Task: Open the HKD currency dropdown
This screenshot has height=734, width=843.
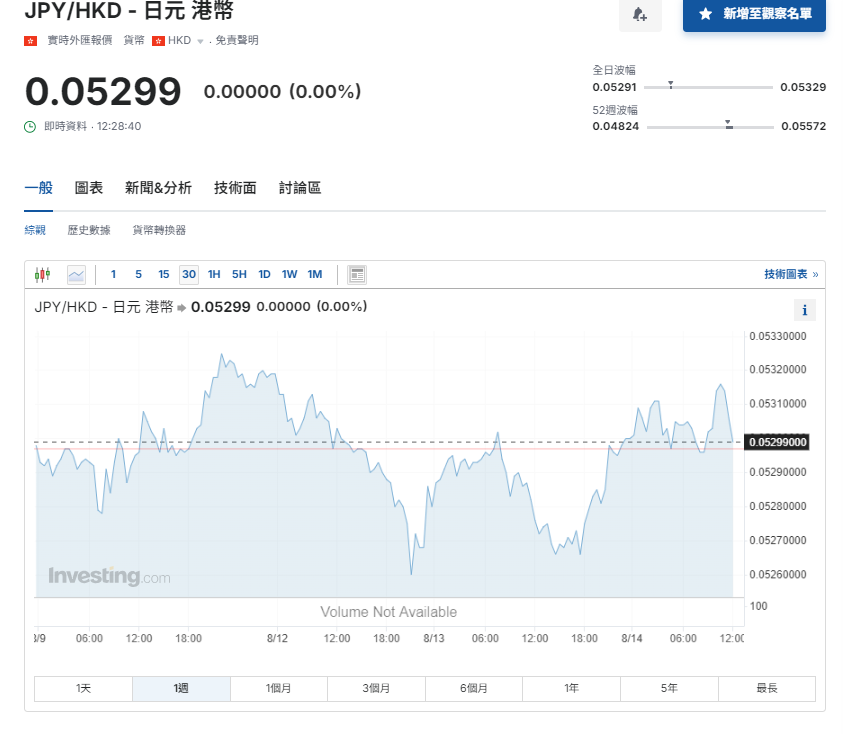Action: pos(200,41)
